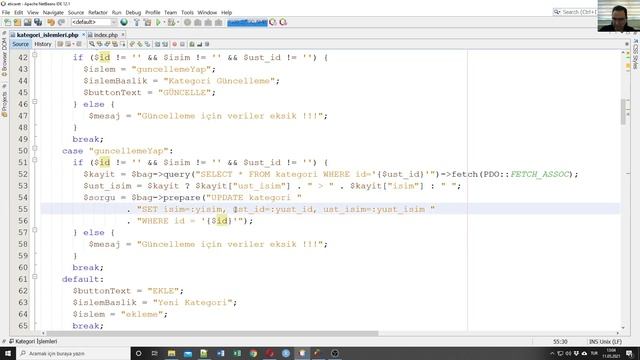Click the Search (Ctrl+I) input field
Image resolution: width=640 pixels, height=360 pixels.
point(575,12)
